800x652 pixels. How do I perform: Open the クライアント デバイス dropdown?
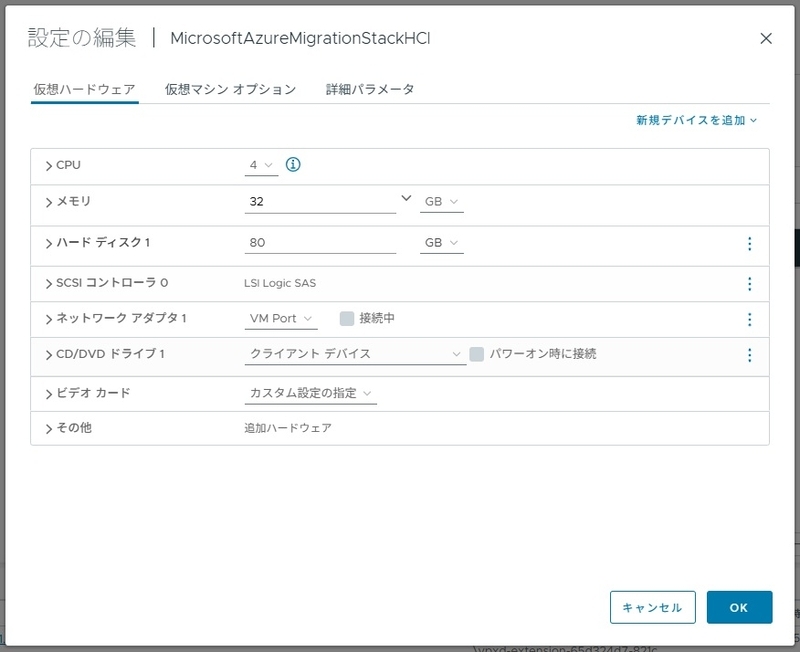(356, 354)
